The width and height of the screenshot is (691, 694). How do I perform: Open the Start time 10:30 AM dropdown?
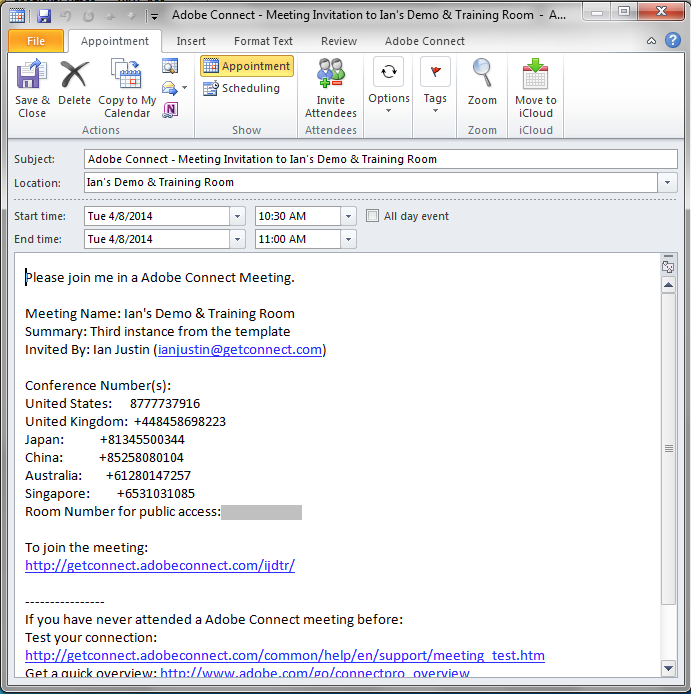[348, 216]
